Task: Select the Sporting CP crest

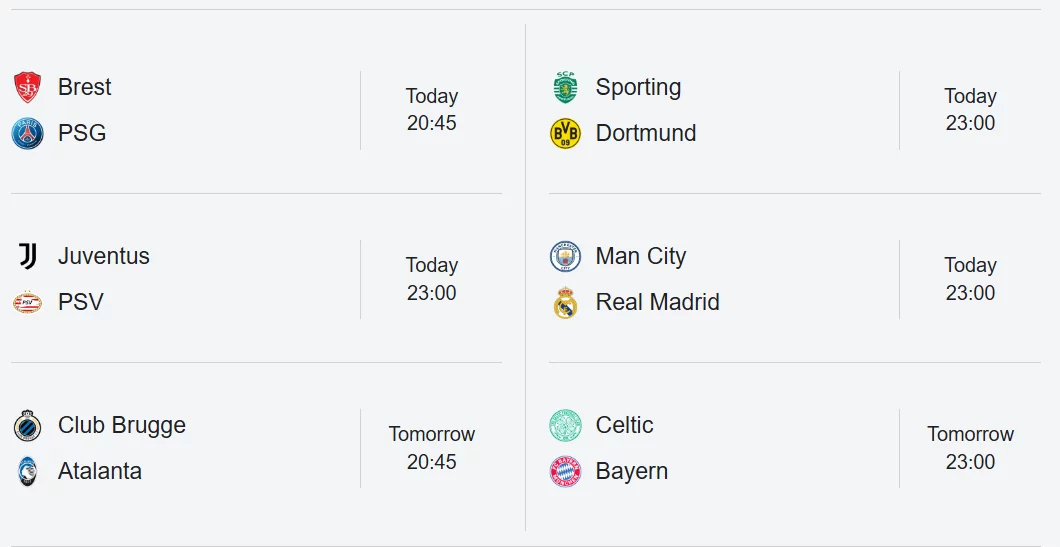Action: [x=565, y=87]
